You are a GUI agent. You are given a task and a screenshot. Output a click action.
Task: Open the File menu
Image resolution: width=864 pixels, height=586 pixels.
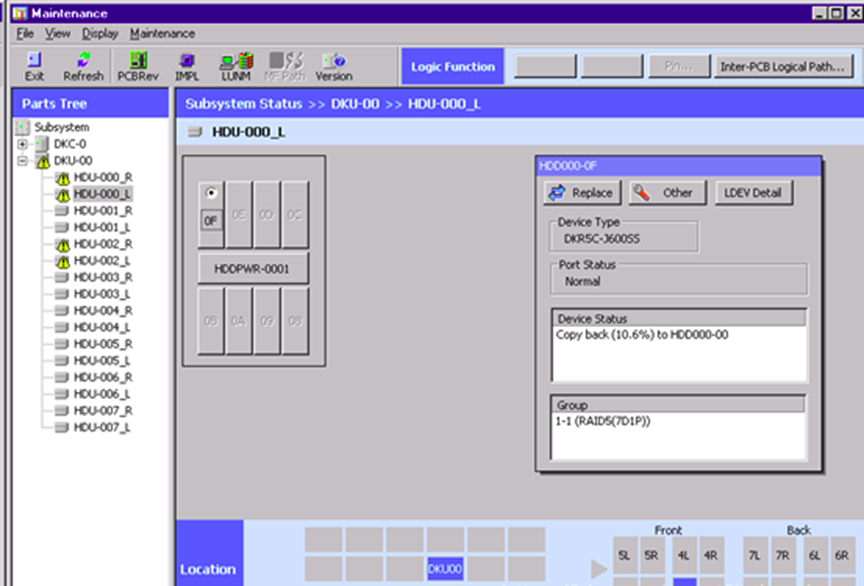25,33
